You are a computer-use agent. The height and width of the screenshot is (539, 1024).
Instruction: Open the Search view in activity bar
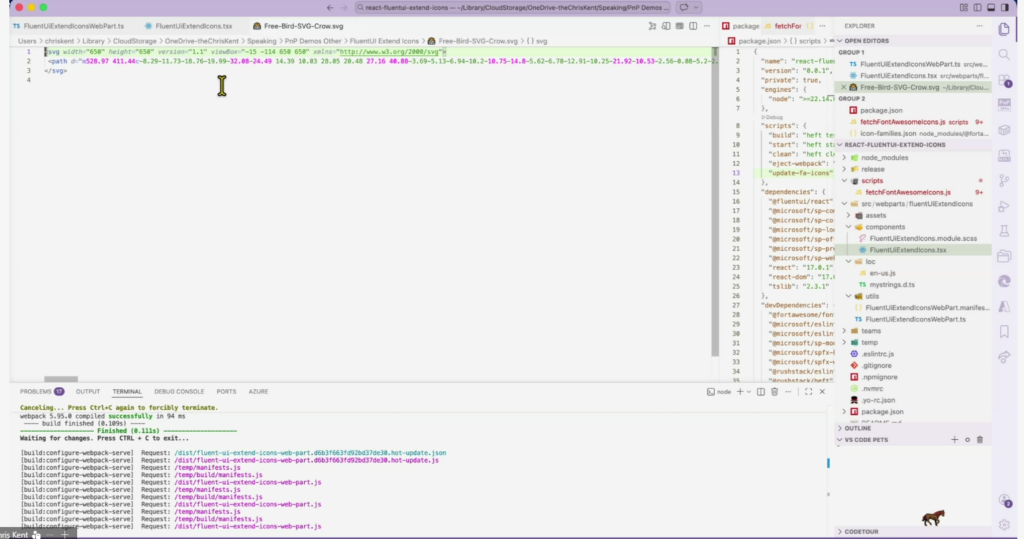coord(1004,54)
